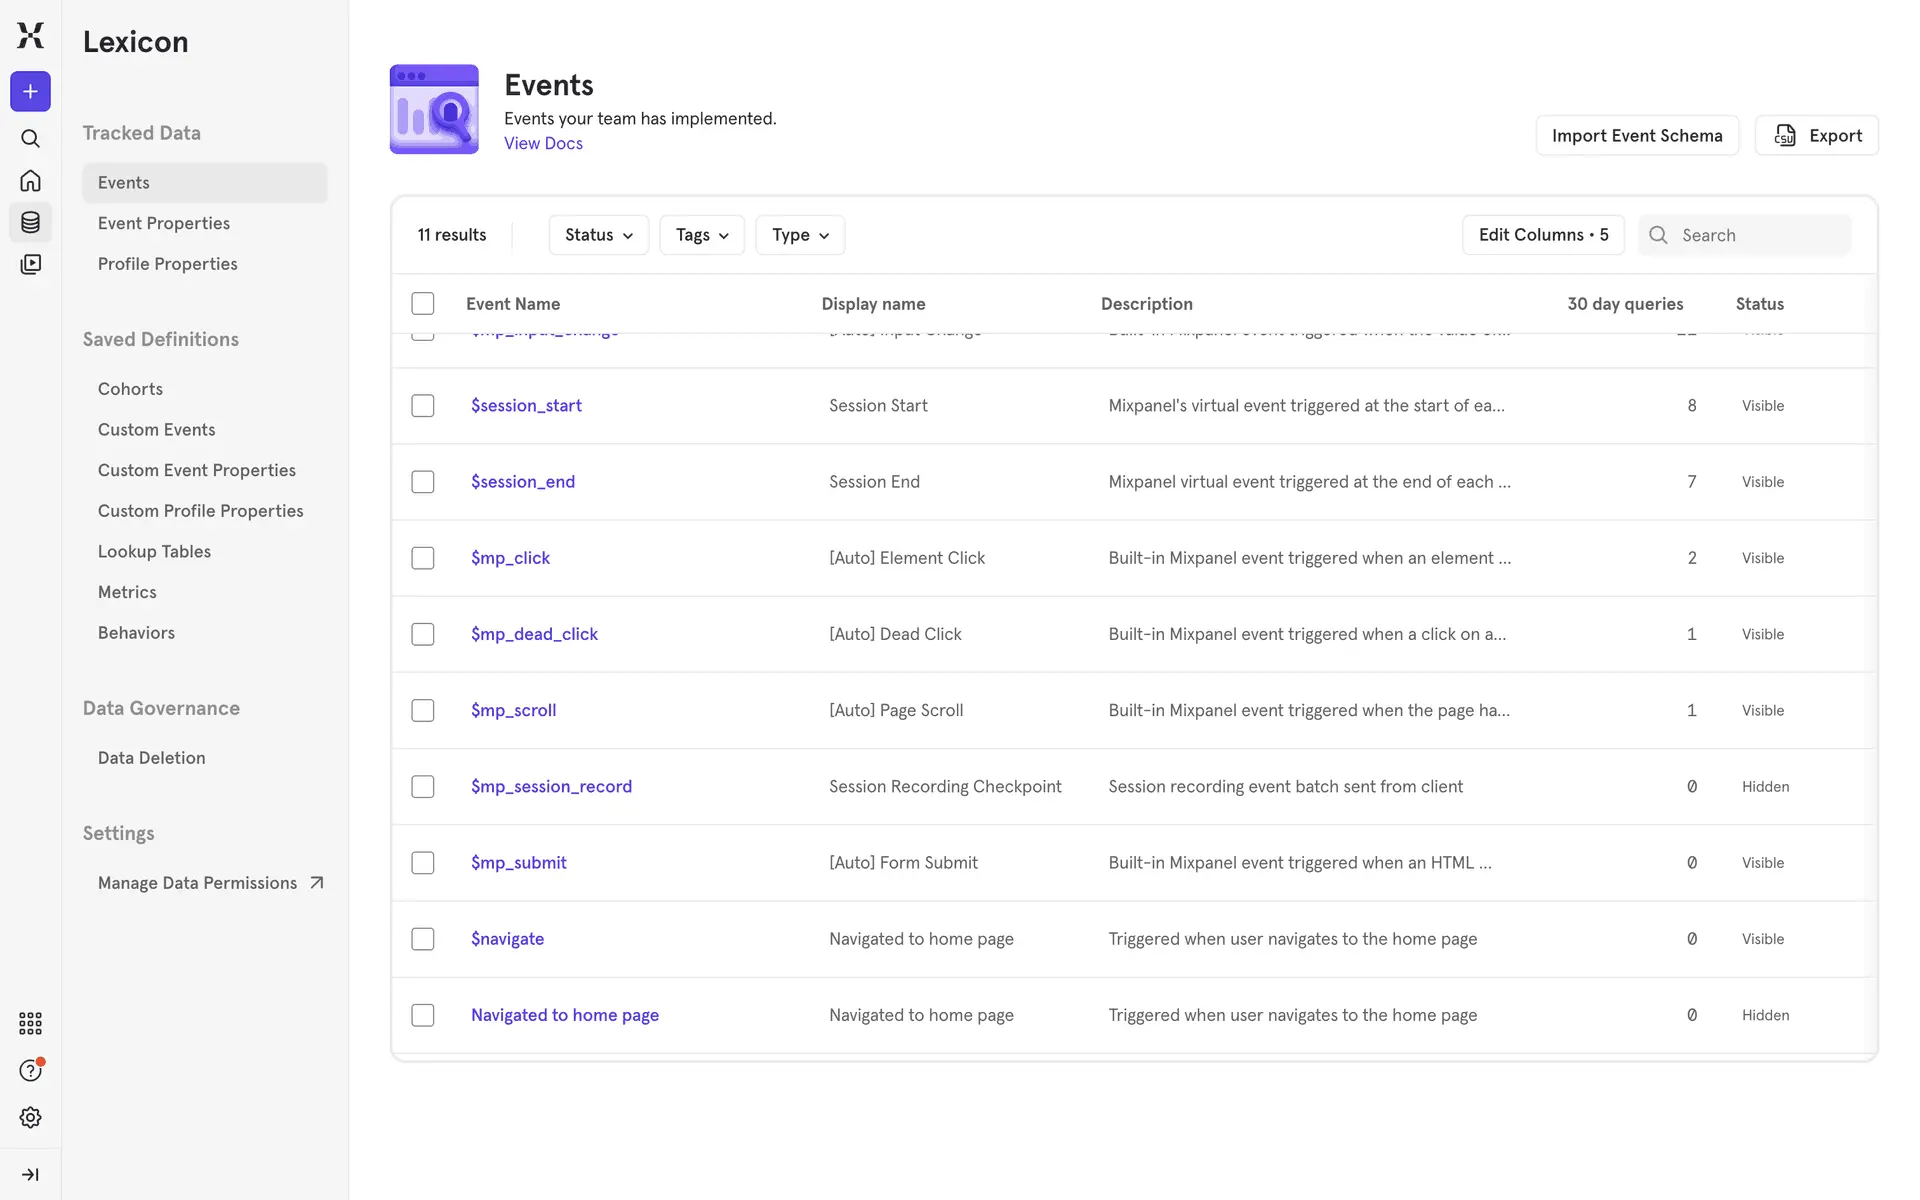Focus the events Search field
The image size is (1920, 1200).
1760,235
